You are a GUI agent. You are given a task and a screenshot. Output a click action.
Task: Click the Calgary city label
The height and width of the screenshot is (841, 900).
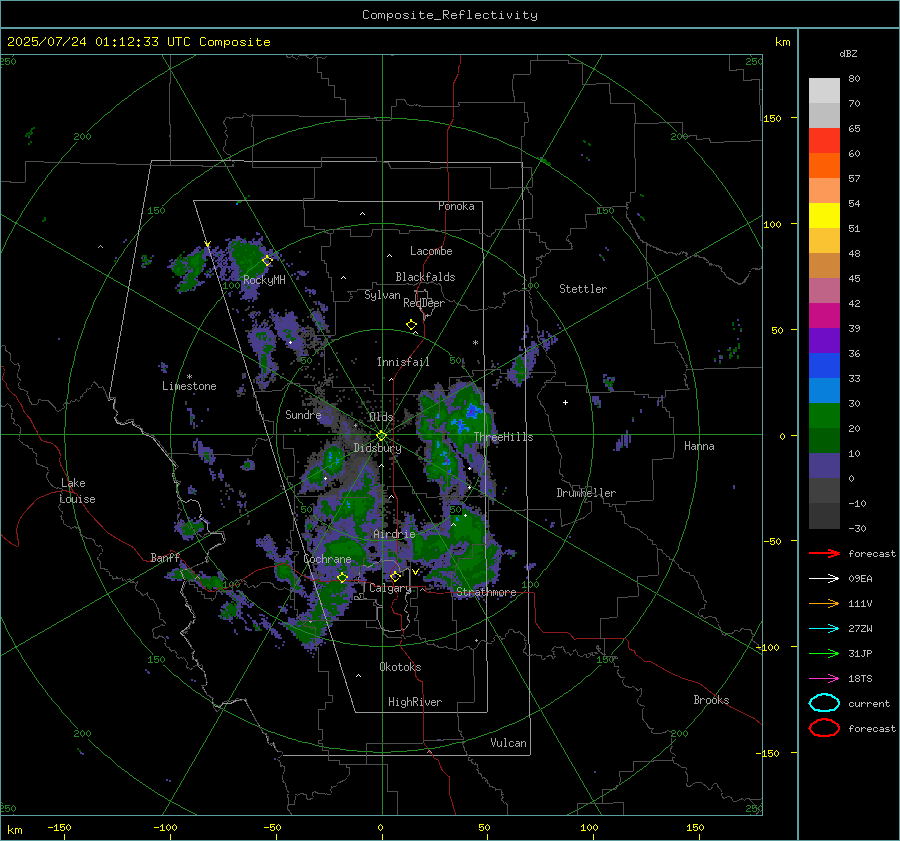click(x=390, y=588)
